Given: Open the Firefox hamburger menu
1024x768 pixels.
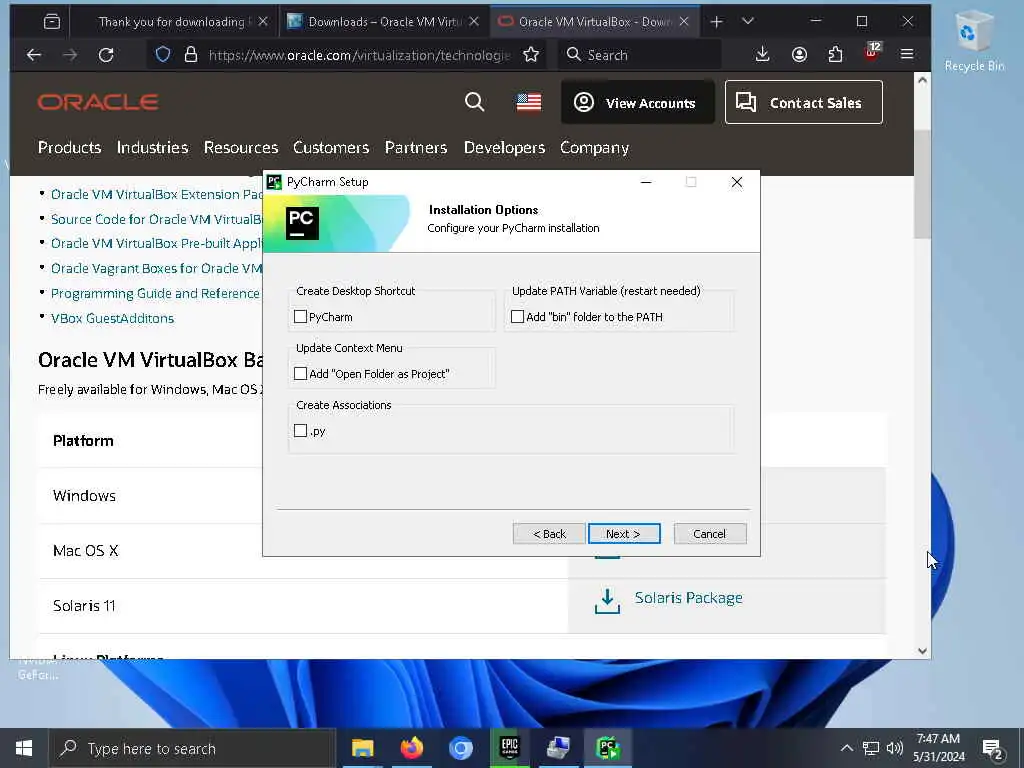Looking at the screenshot, I should point(907,54).
